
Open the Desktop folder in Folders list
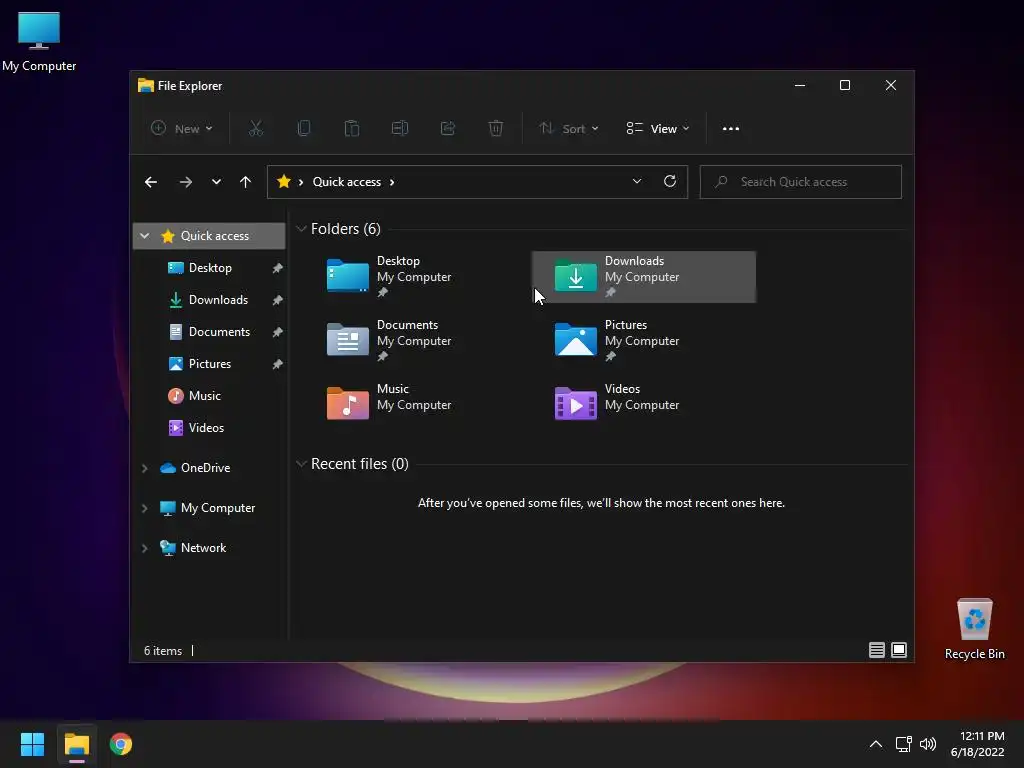coord(418,276)
